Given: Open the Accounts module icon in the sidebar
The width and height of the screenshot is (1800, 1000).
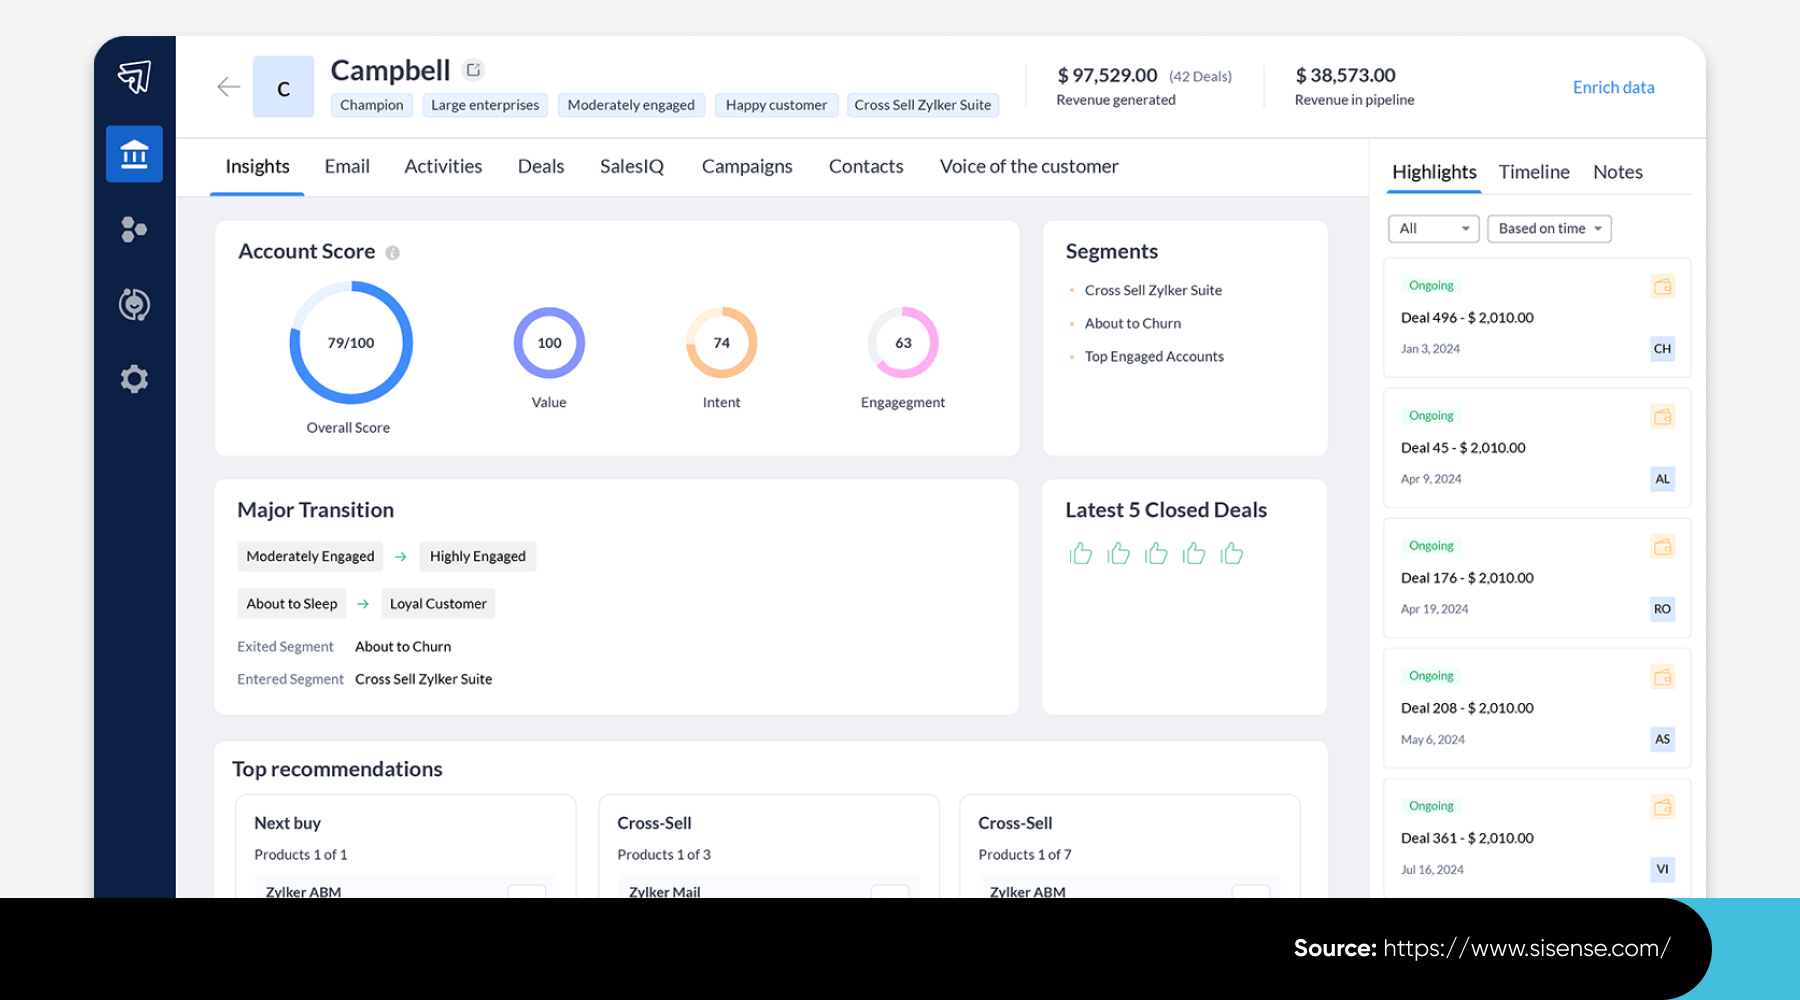Looking at the screenshot, I should coord(134,154).
